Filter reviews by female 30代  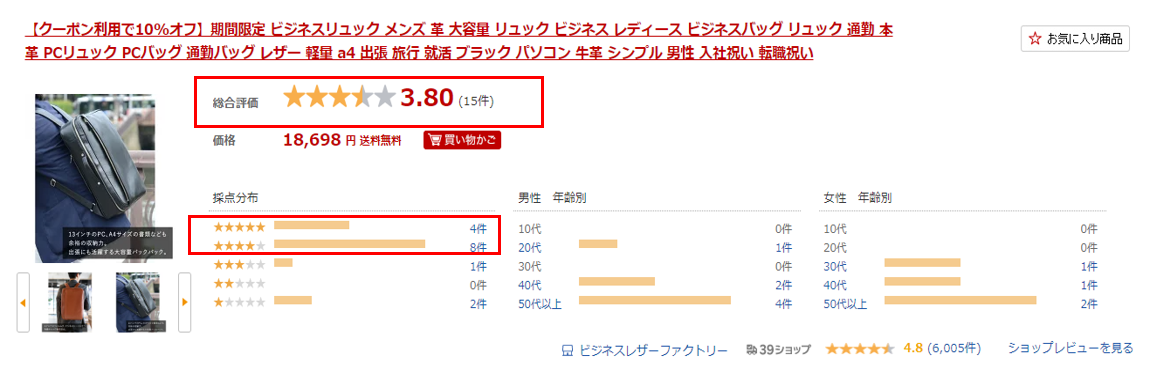[835, 266]
